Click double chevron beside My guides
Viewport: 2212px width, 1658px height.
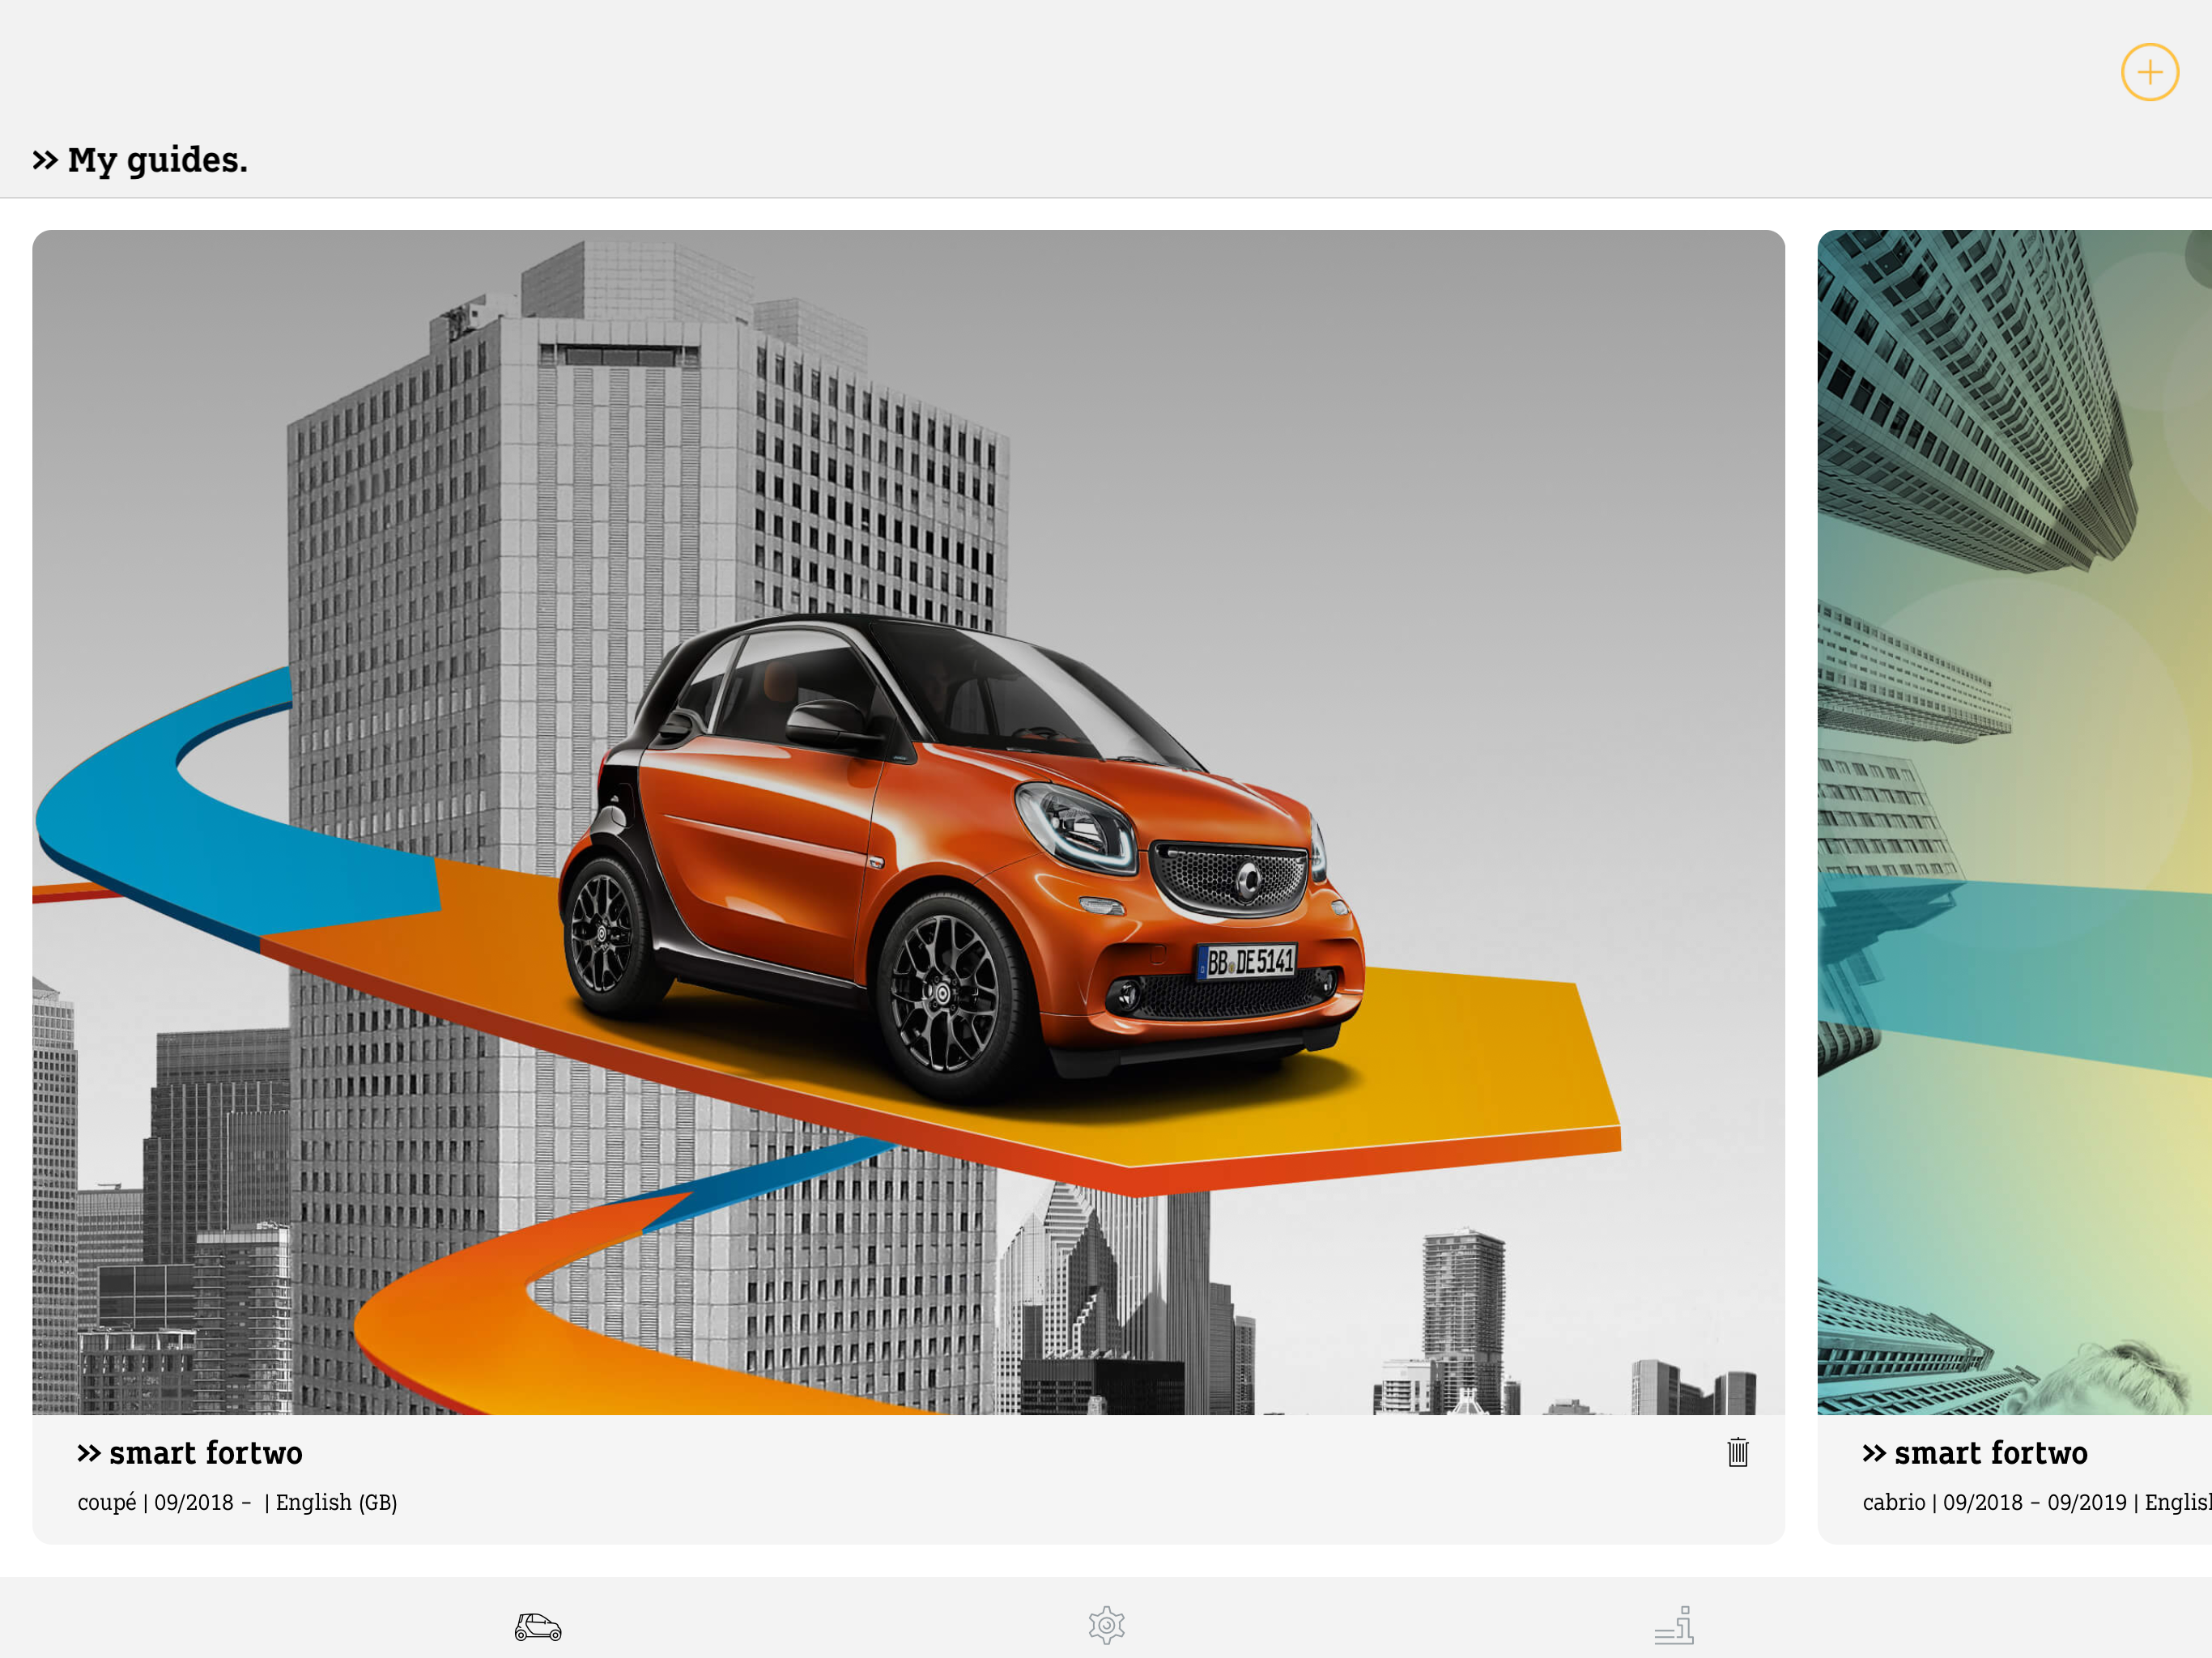(45, 160)
